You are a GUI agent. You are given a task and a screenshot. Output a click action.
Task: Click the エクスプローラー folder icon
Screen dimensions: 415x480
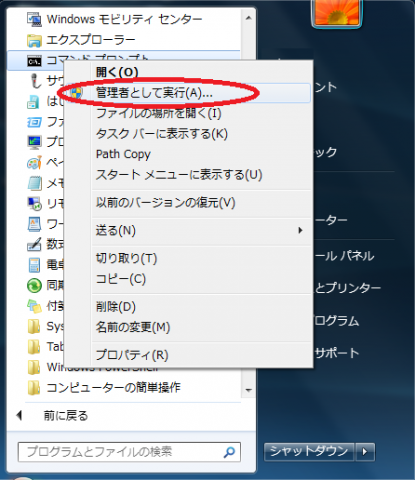34,40
